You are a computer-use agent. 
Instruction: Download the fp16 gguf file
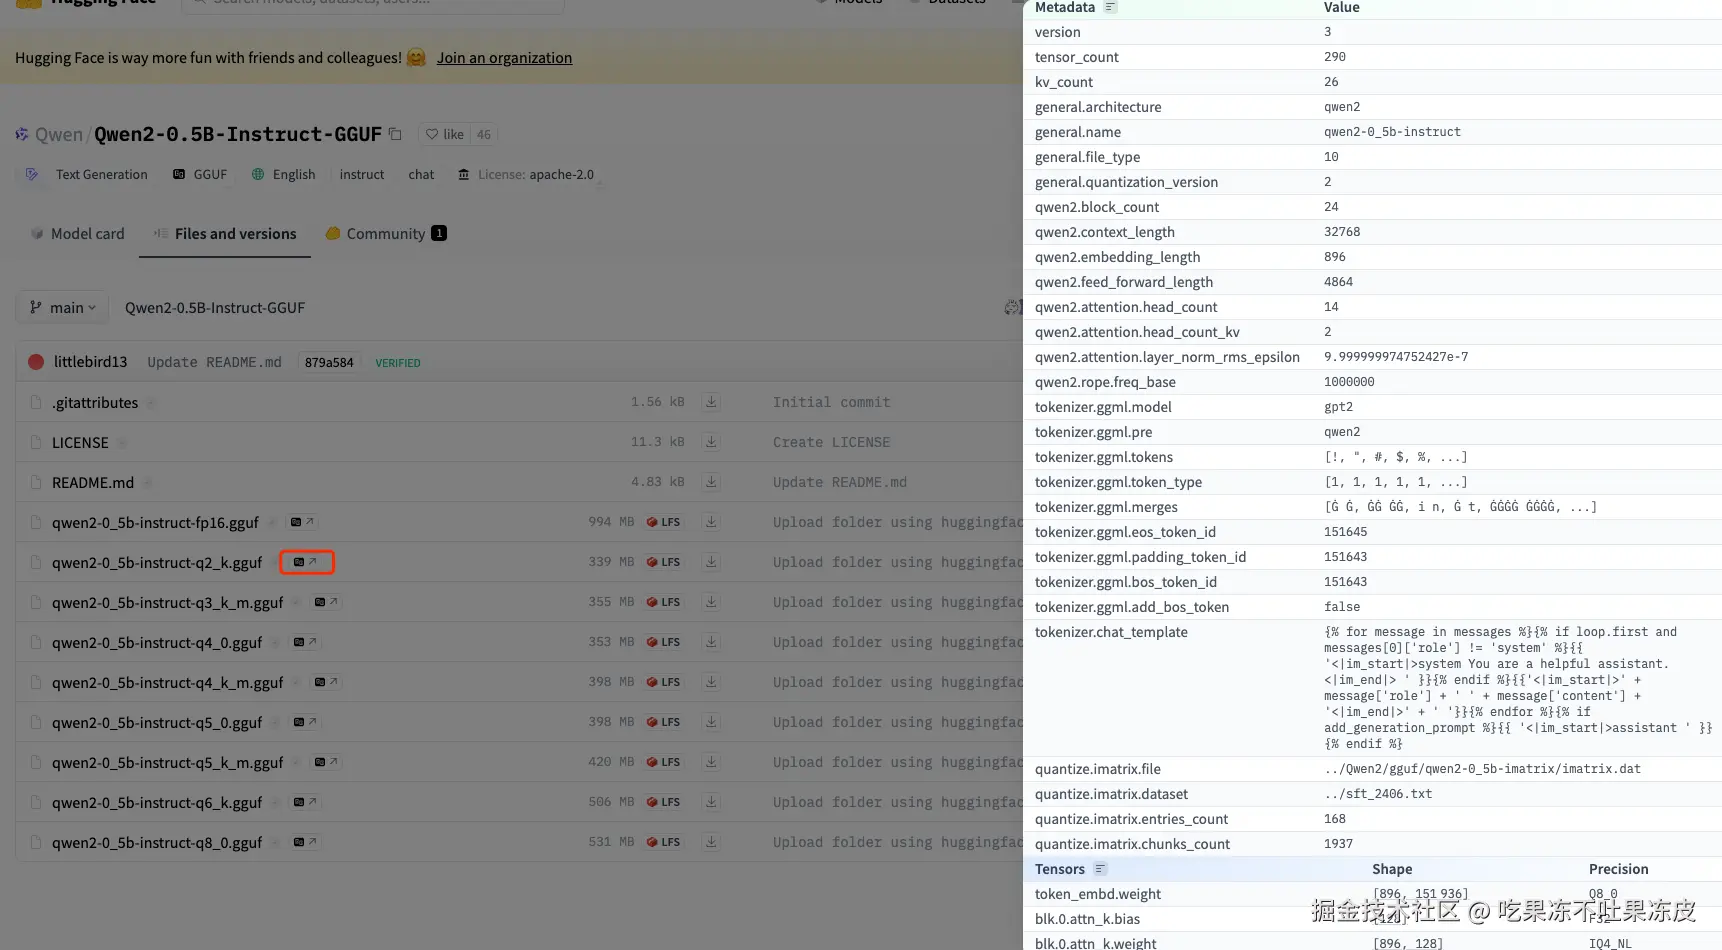pyautogui.click(x=711, y=522)
